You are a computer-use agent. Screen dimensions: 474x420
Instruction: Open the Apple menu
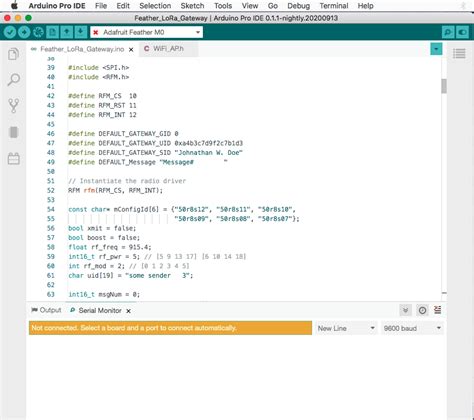click(x=14, y=6)
